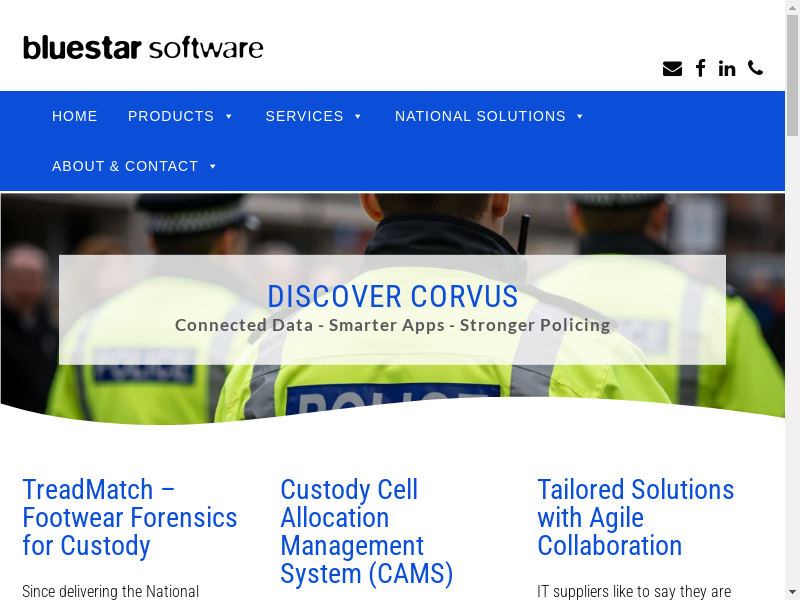Expand the About & Contact dropdown arrow

[213, 167]
